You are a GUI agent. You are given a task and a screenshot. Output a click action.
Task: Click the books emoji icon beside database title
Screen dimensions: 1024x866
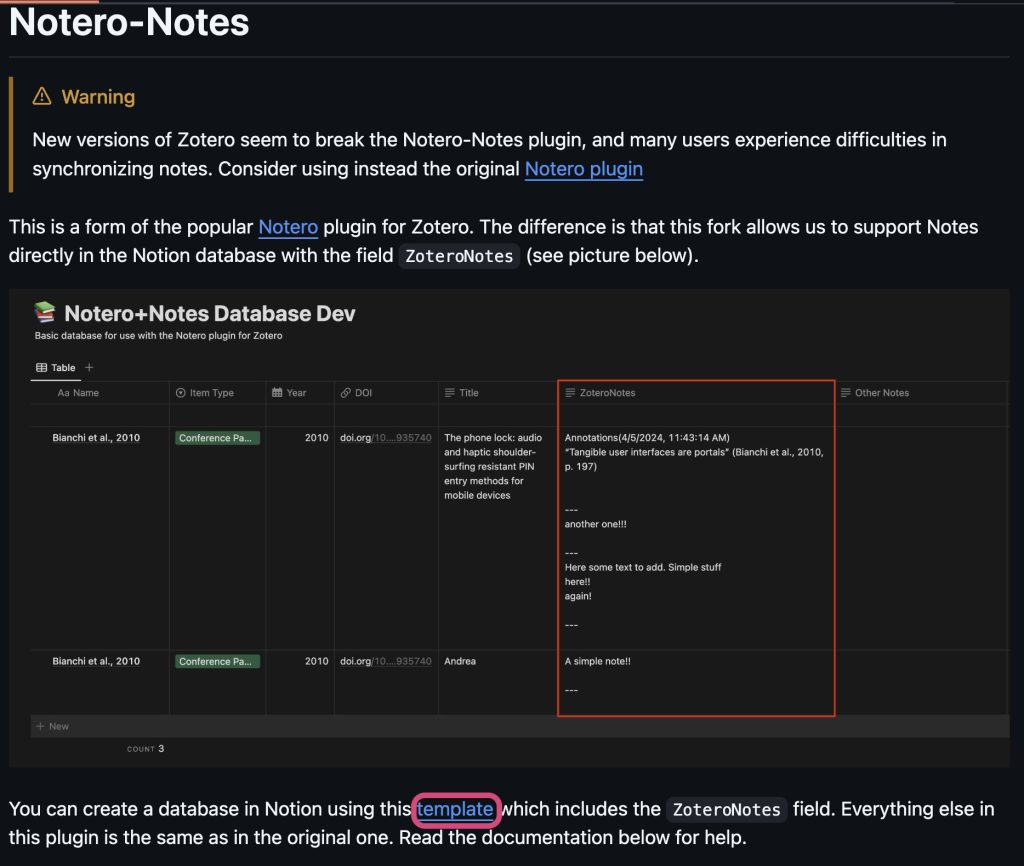click(45, 314)
